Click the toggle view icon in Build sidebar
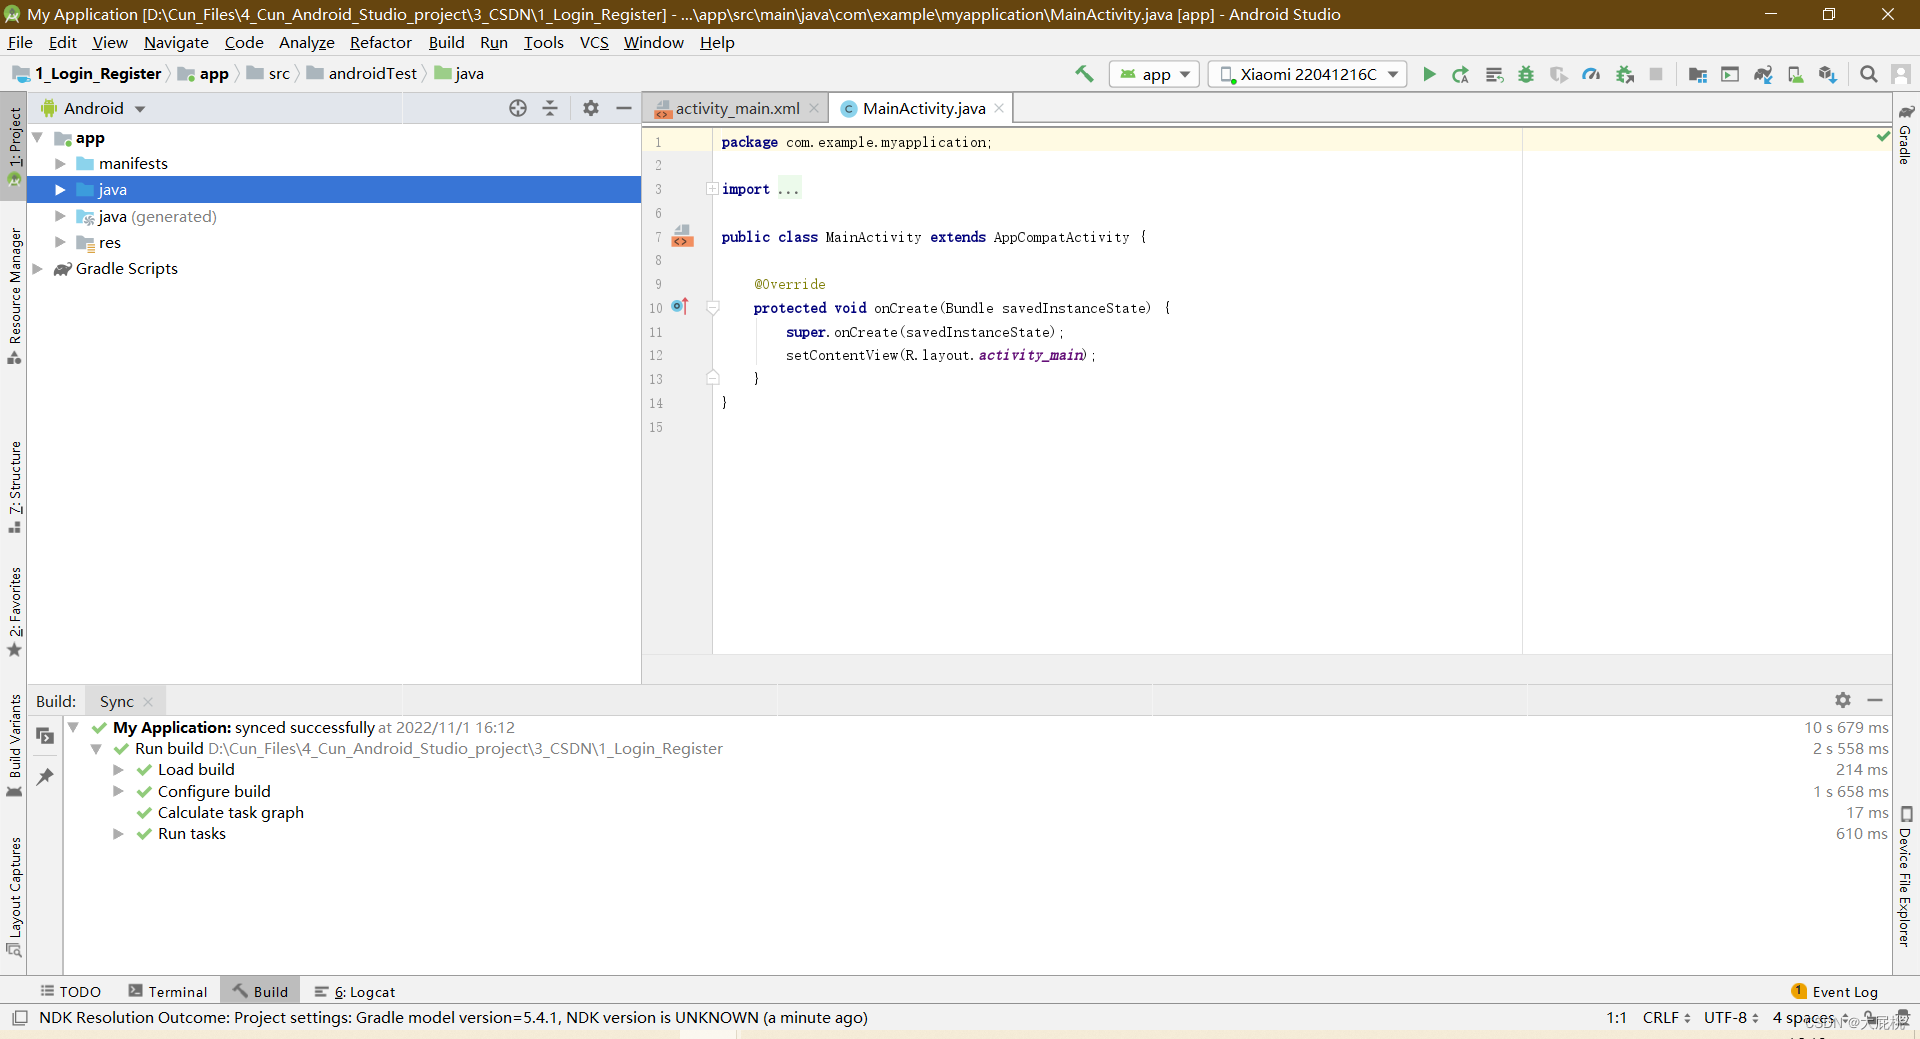Viewport: 1920px width, 1039px height. [x=45, y=736]
